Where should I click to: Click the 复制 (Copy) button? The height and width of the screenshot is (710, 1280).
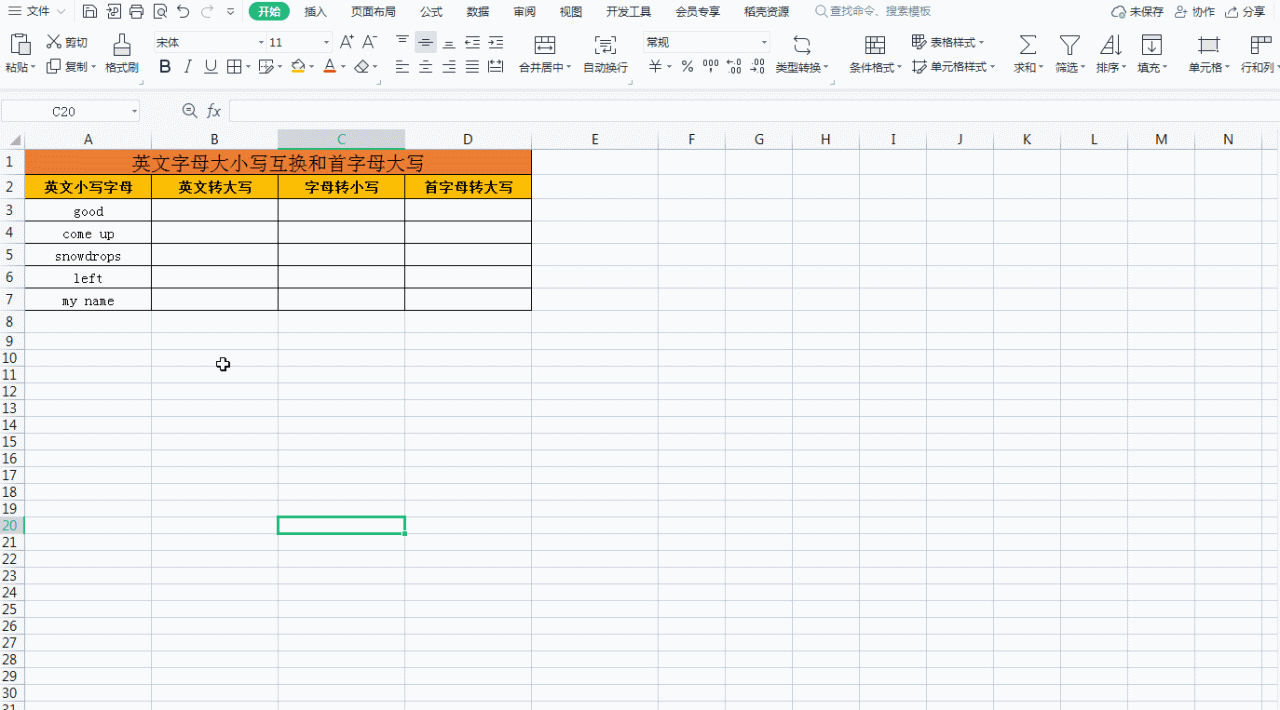point(71,67)
